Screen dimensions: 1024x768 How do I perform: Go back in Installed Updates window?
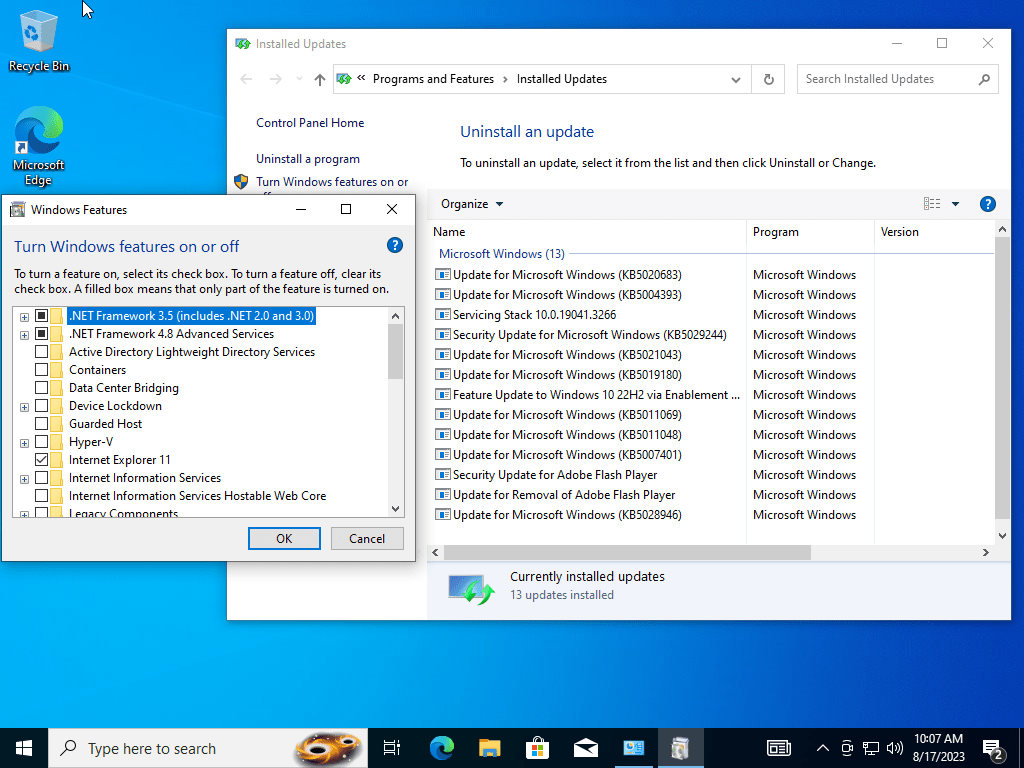click(246, 79)
